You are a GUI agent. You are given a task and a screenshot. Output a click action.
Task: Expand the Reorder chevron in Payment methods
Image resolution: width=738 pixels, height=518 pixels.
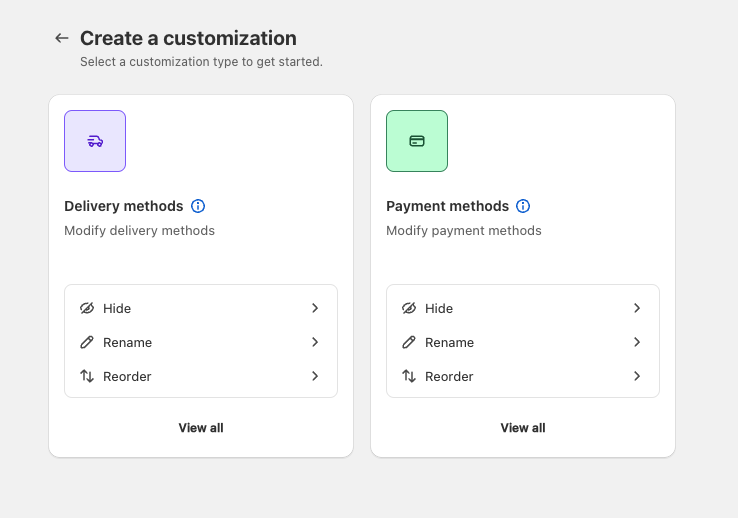point(637,376)
